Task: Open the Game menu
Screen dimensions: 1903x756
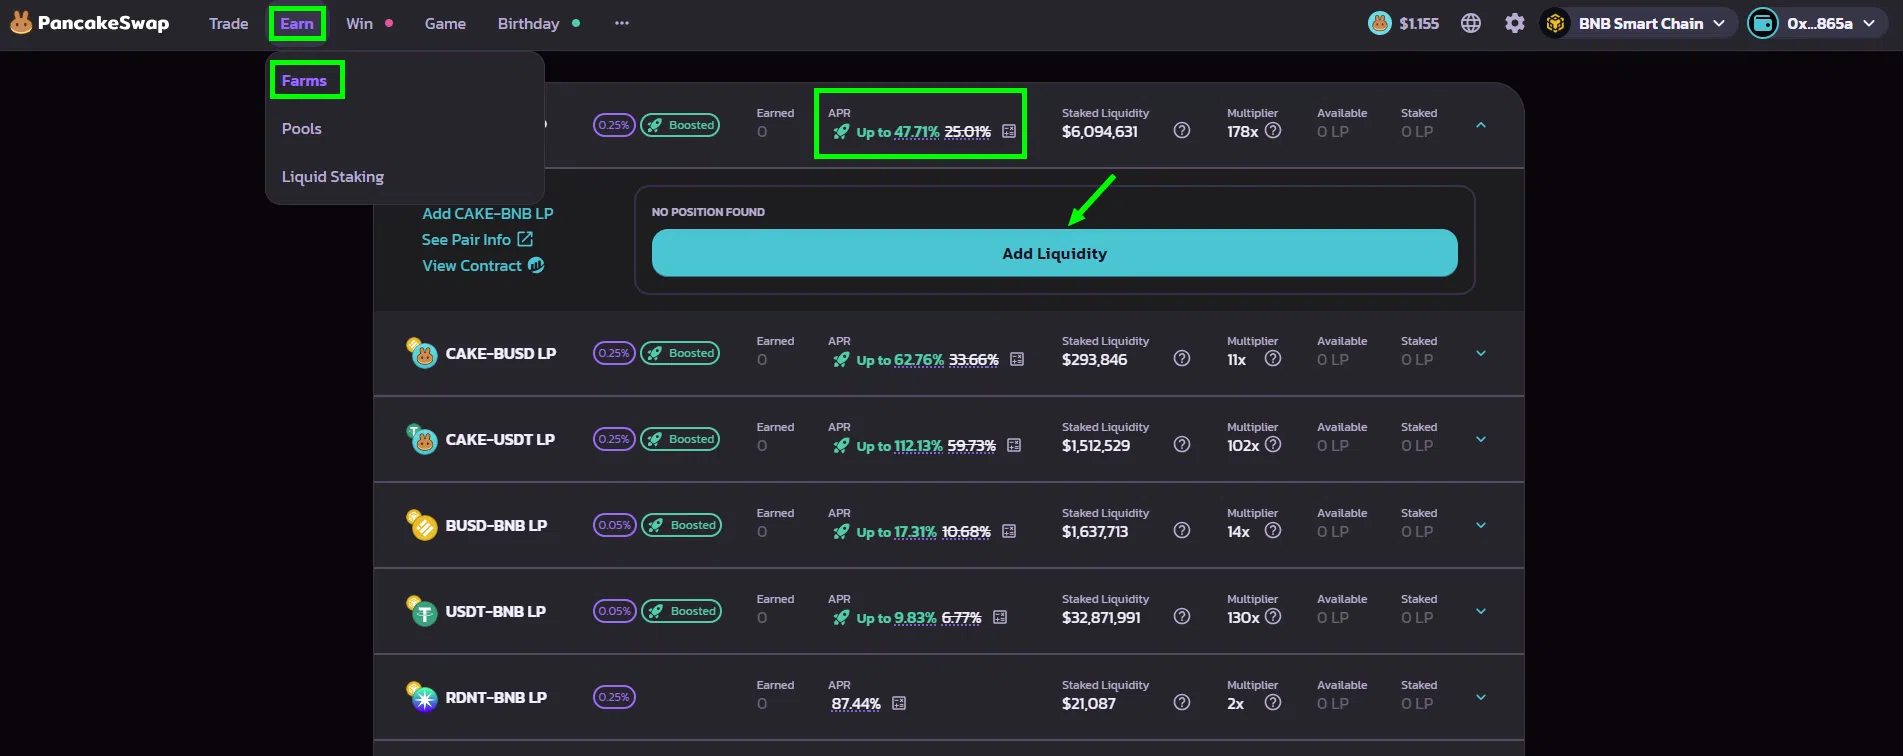Action: 445,23
